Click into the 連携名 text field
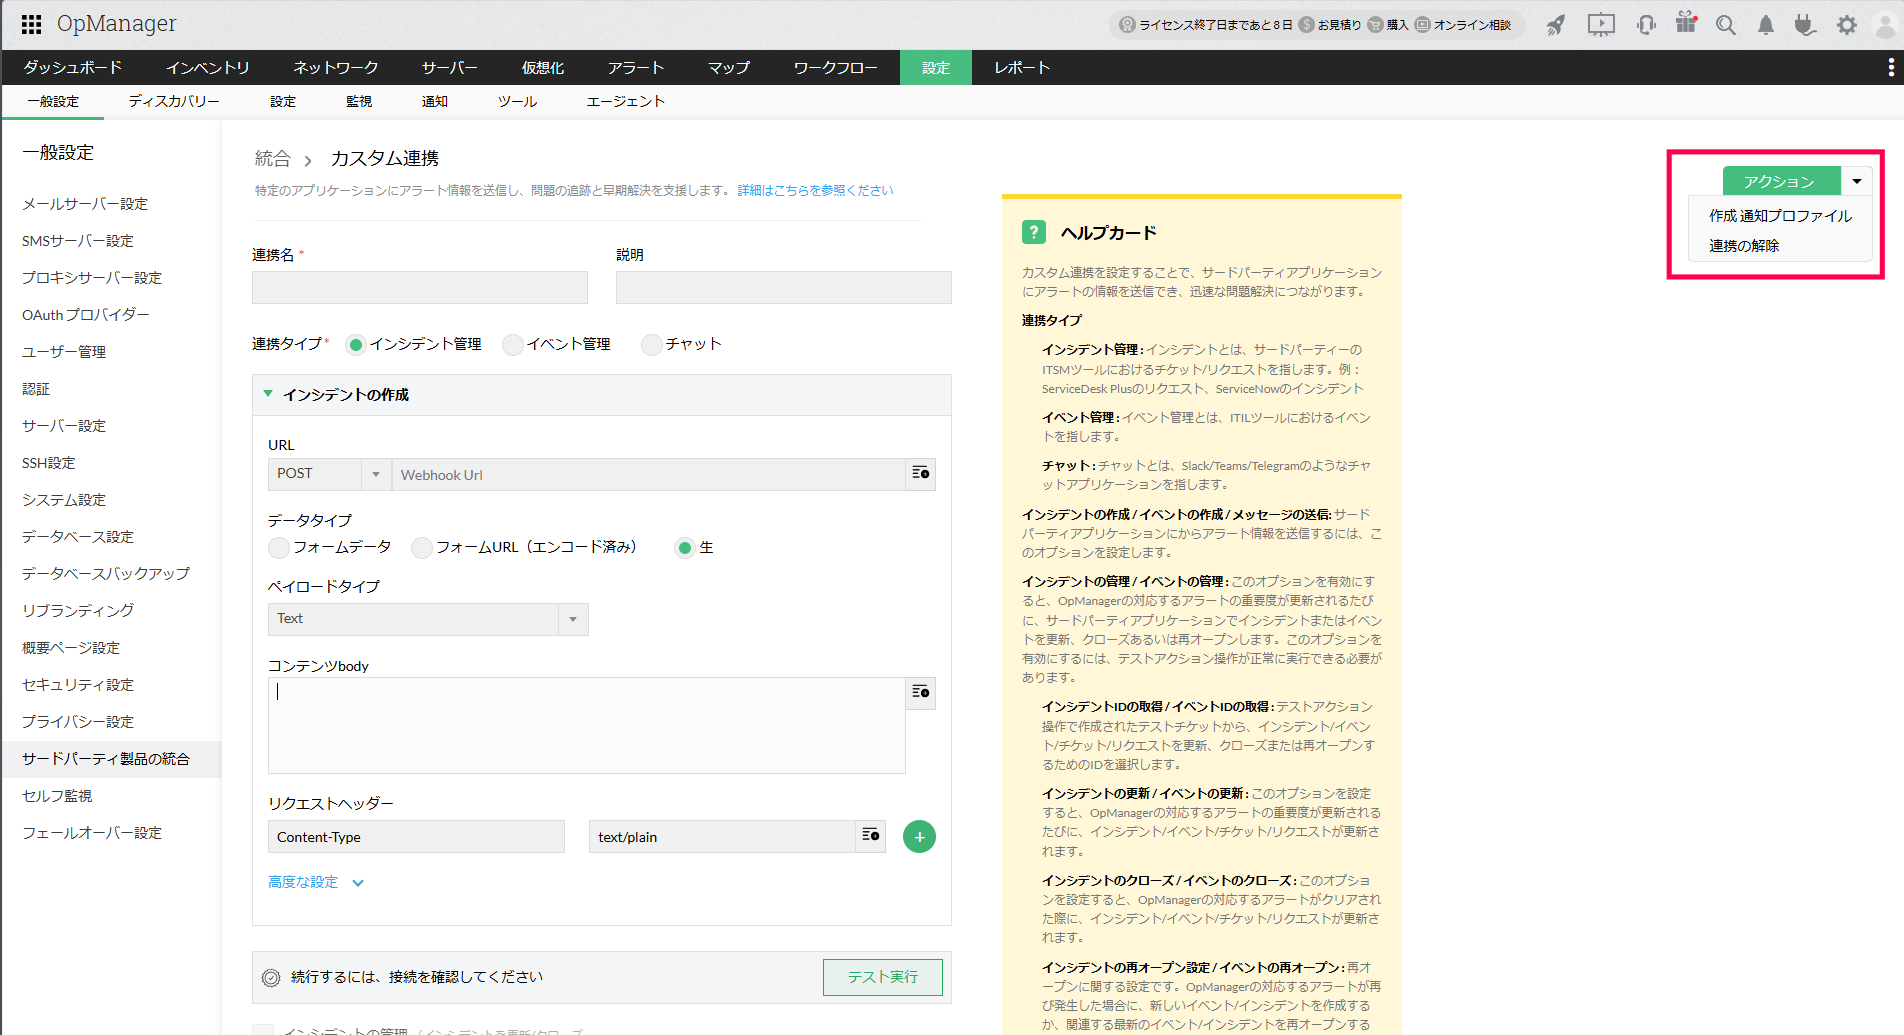Image resolution: width=1904 pixels, height=1035 pixels. (420, 288)
